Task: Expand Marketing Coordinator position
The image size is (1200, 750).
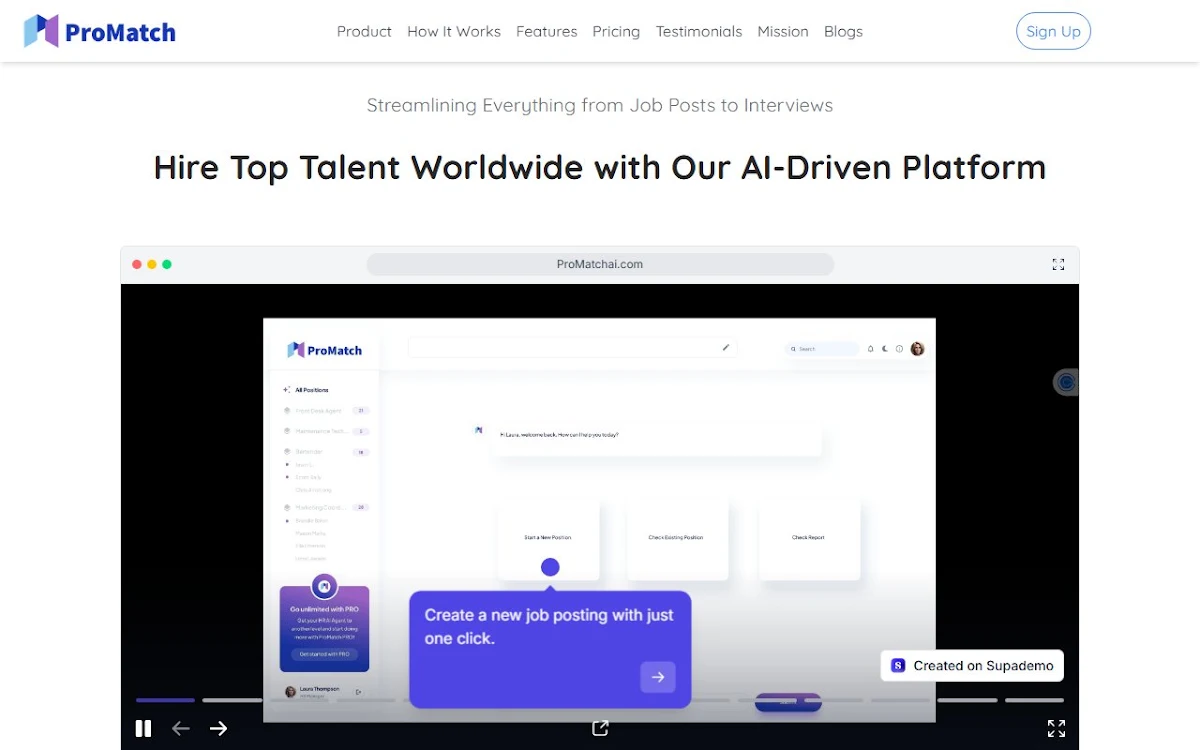Action: [x=327, y=508]
